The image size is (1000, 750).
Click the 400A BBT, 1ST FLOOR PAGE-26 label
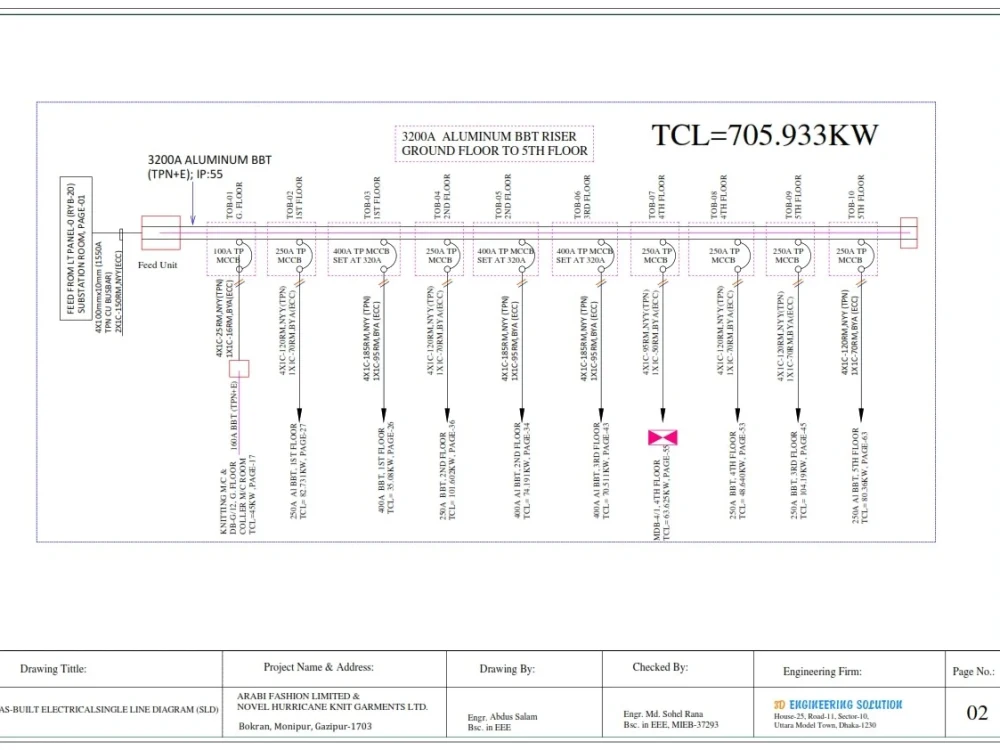point(386,468)
